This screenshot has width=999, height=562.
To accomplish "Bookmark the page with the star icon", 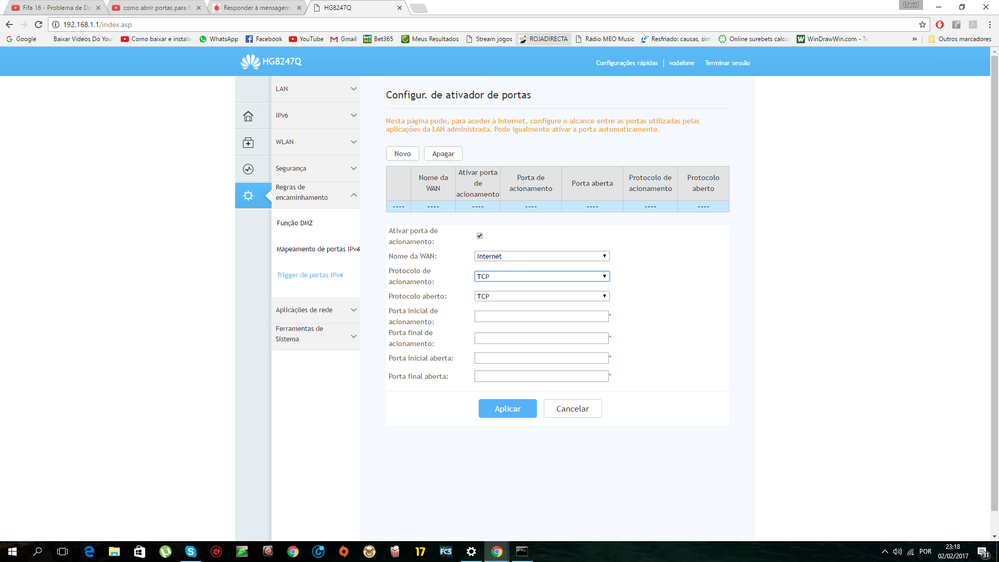I will point(922,24).
